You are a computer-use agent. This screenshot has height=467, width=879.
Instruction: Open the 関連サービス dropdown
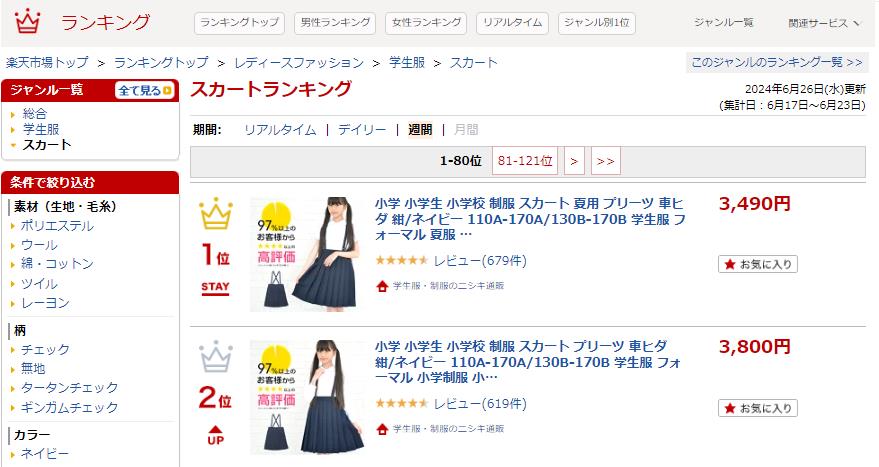click(824, 23)
